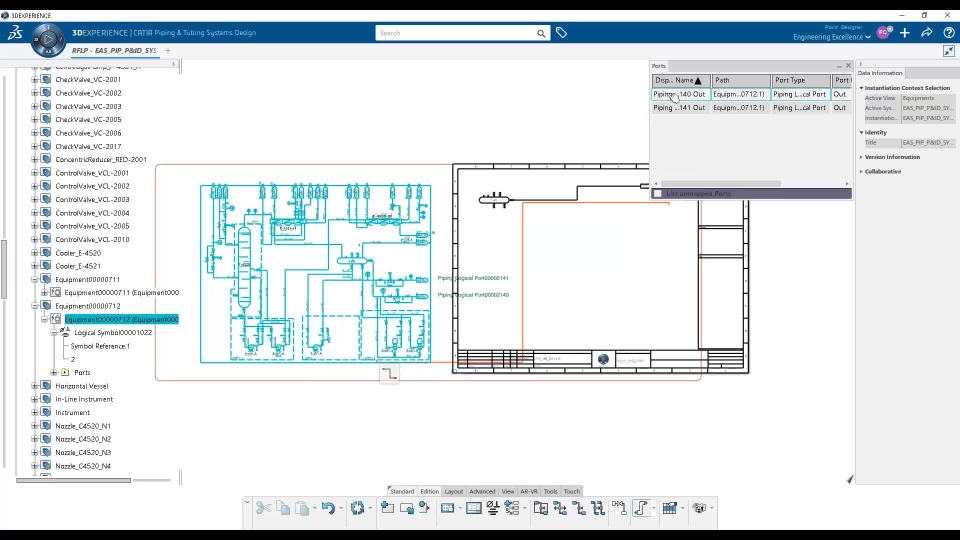960x540 pixels.
Task: Click the valve symbol icon in toolbar
Action: pyautogui.click(x=618, y=508)
